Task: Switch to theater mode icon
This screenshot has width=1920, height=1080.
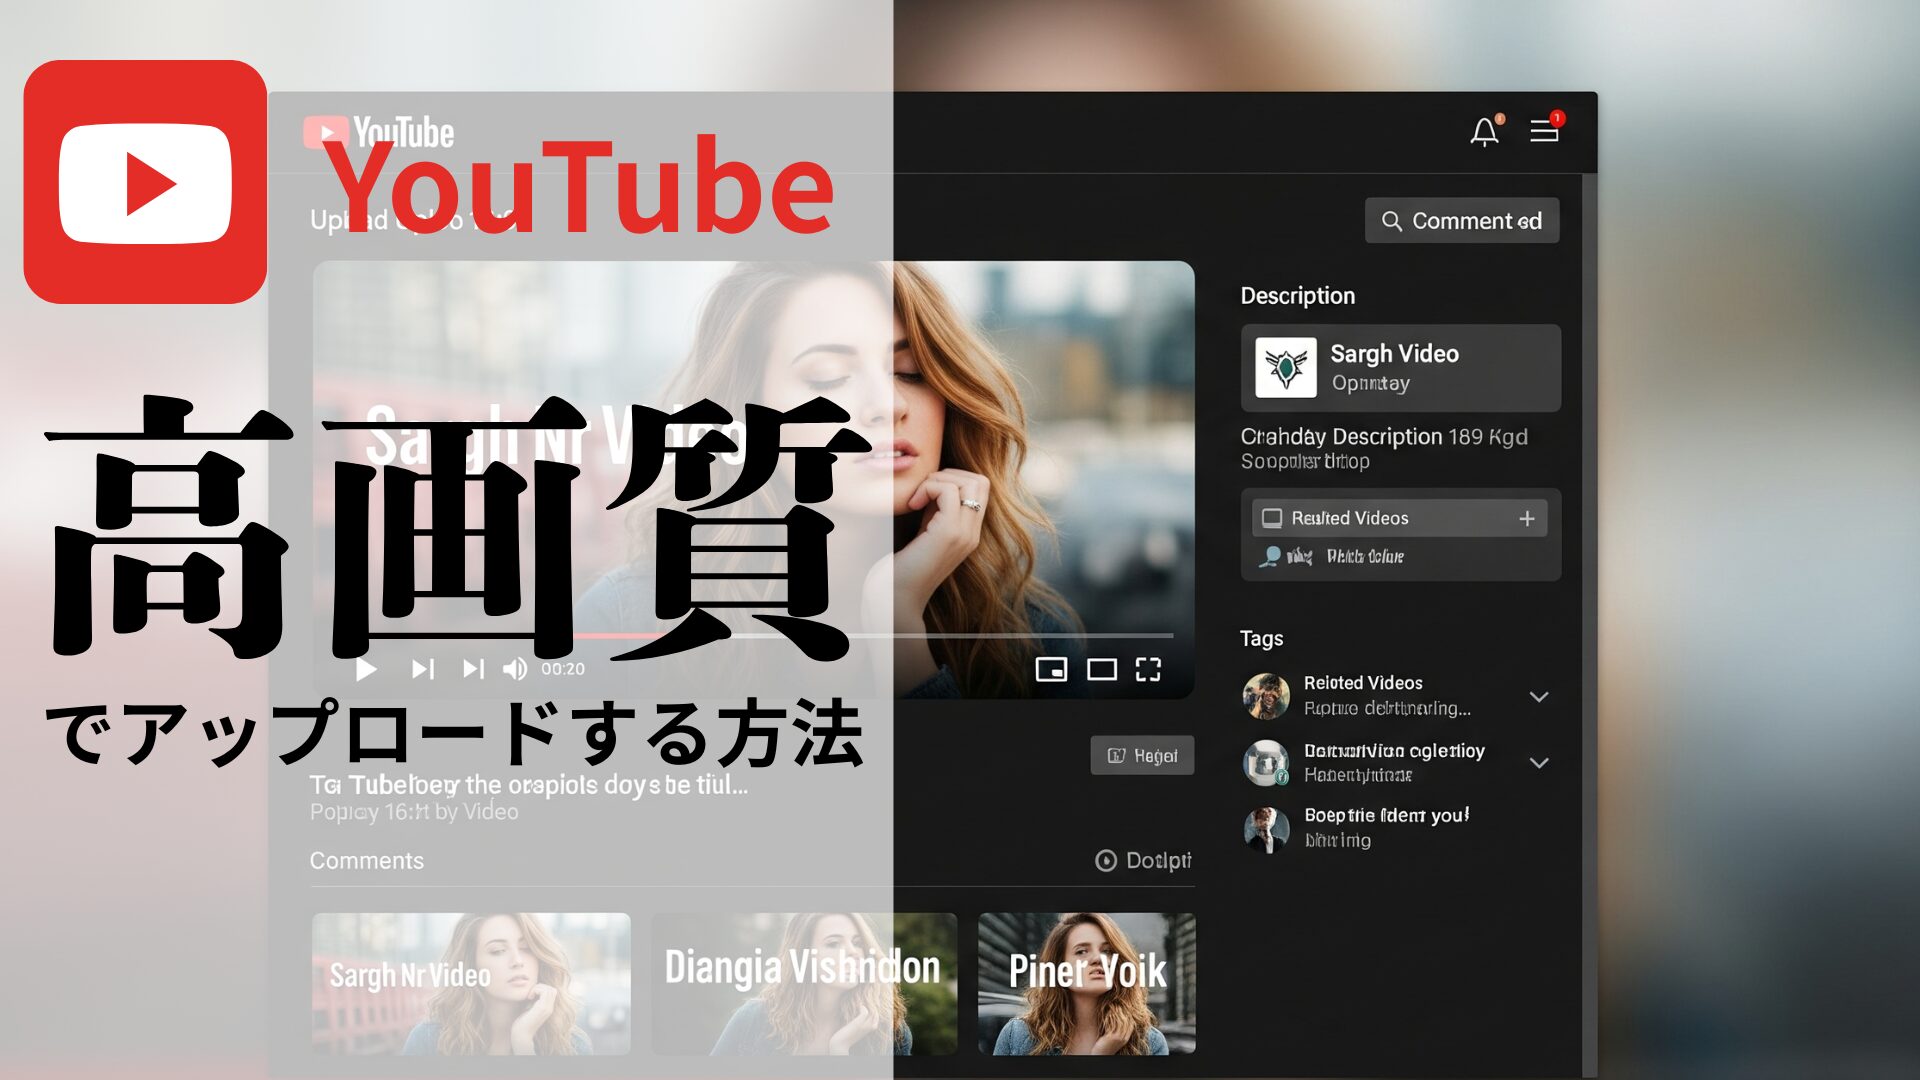Action: click(x=1102, y=669)
